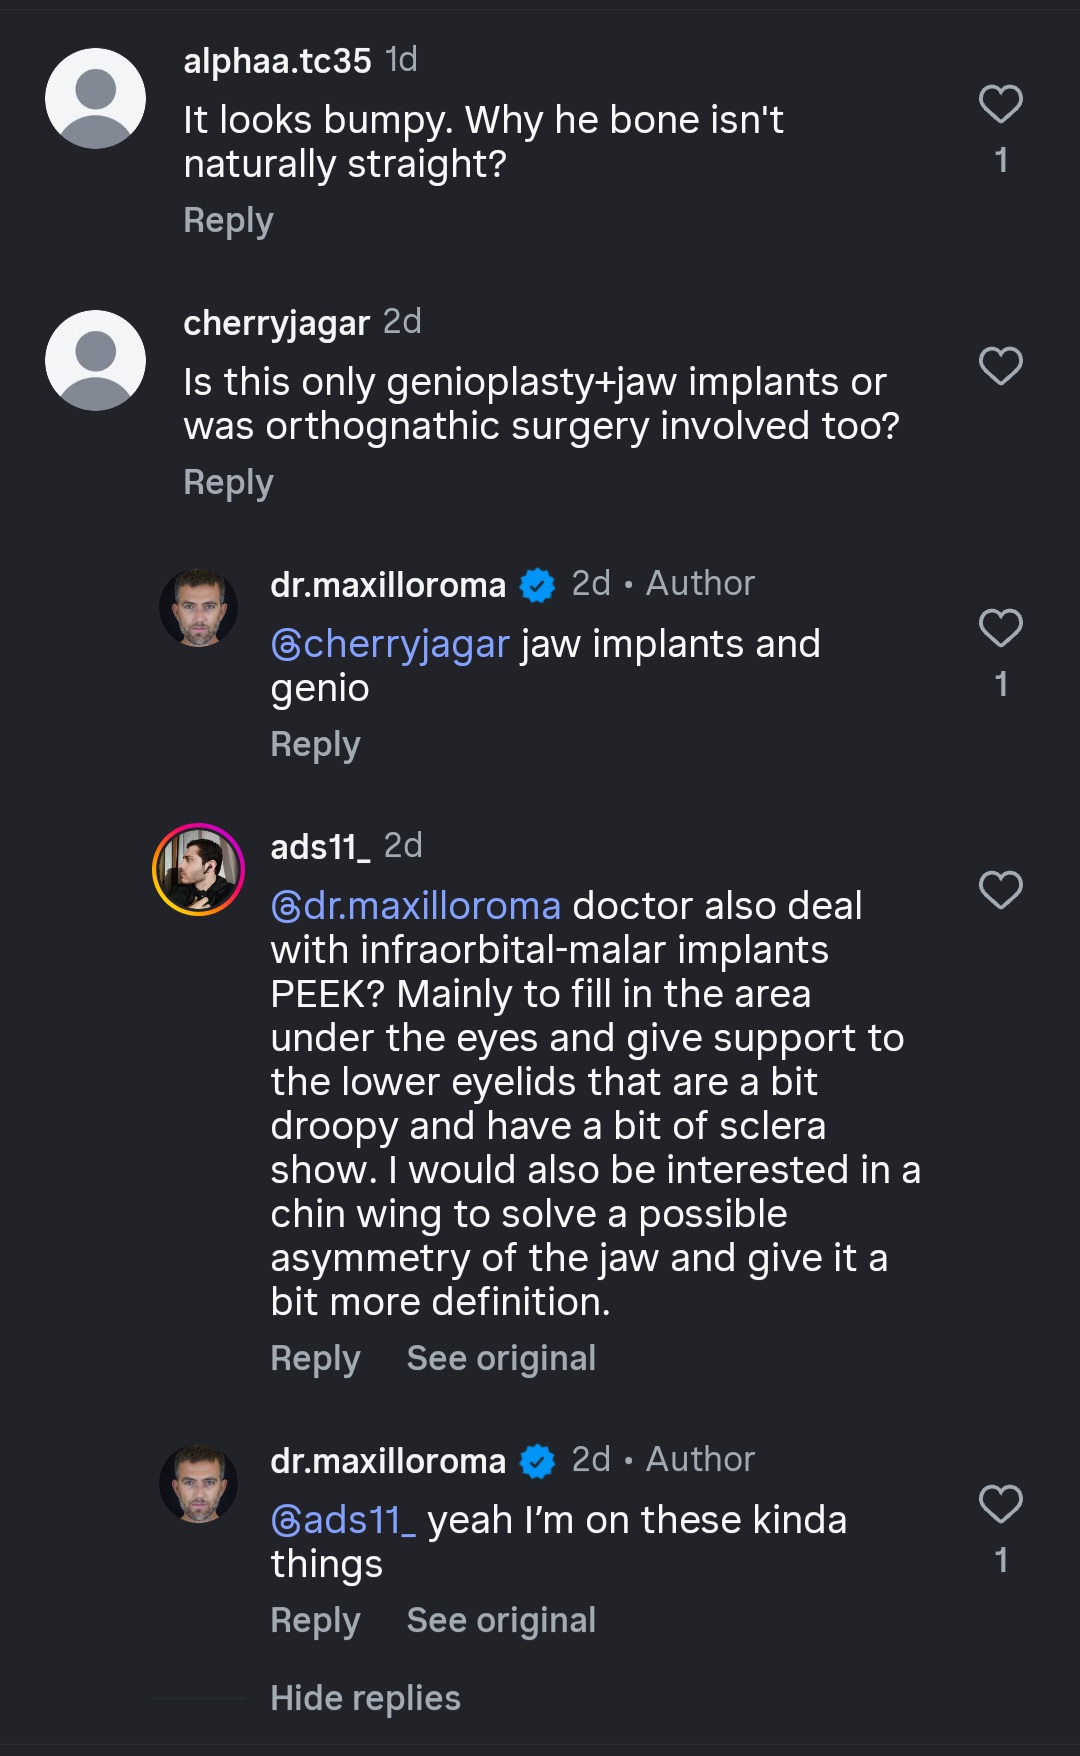Show original text of ads11_'s comment

[501, 1358]
